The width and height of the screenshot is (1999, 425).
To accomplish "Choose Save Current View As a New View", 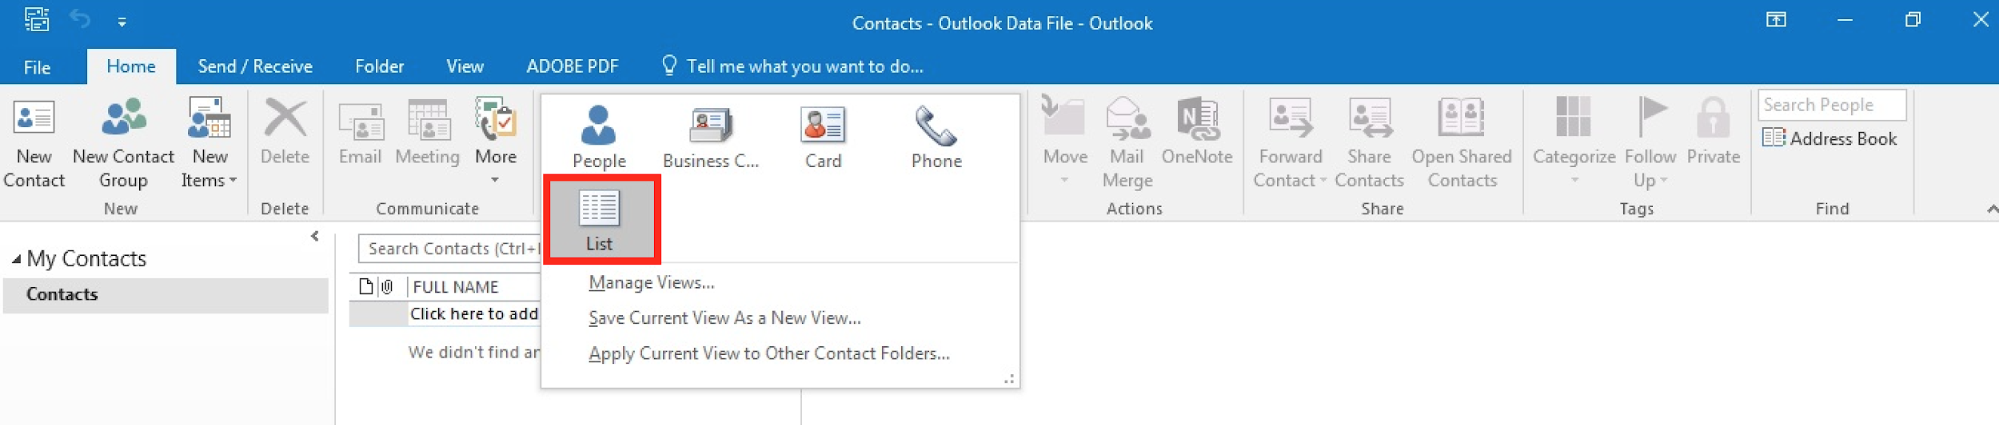I will [724, 318].
